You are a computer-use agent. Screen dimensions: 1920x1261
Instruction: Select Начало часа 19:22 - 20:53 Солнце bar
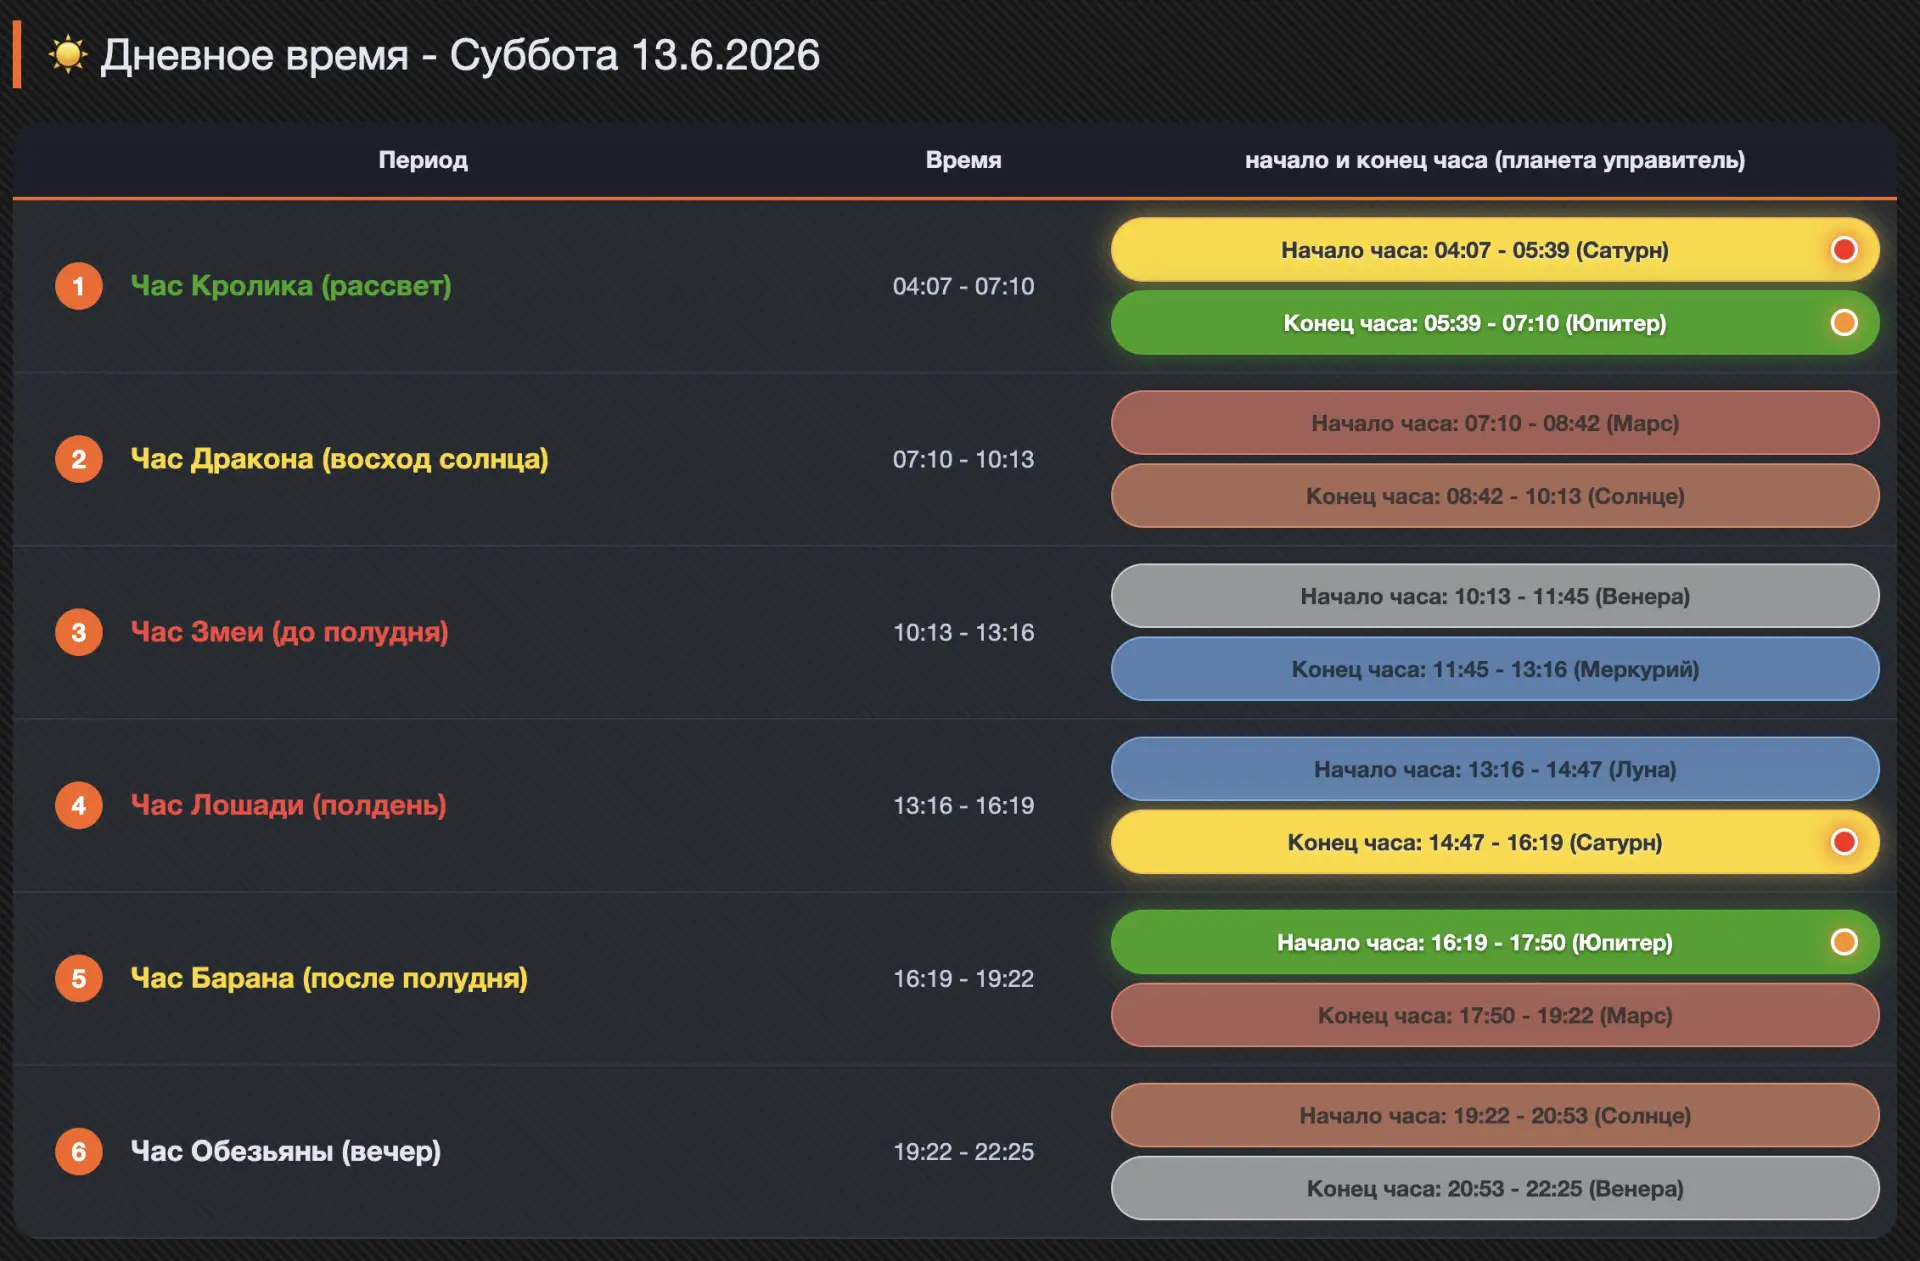coord(1495,1115)
